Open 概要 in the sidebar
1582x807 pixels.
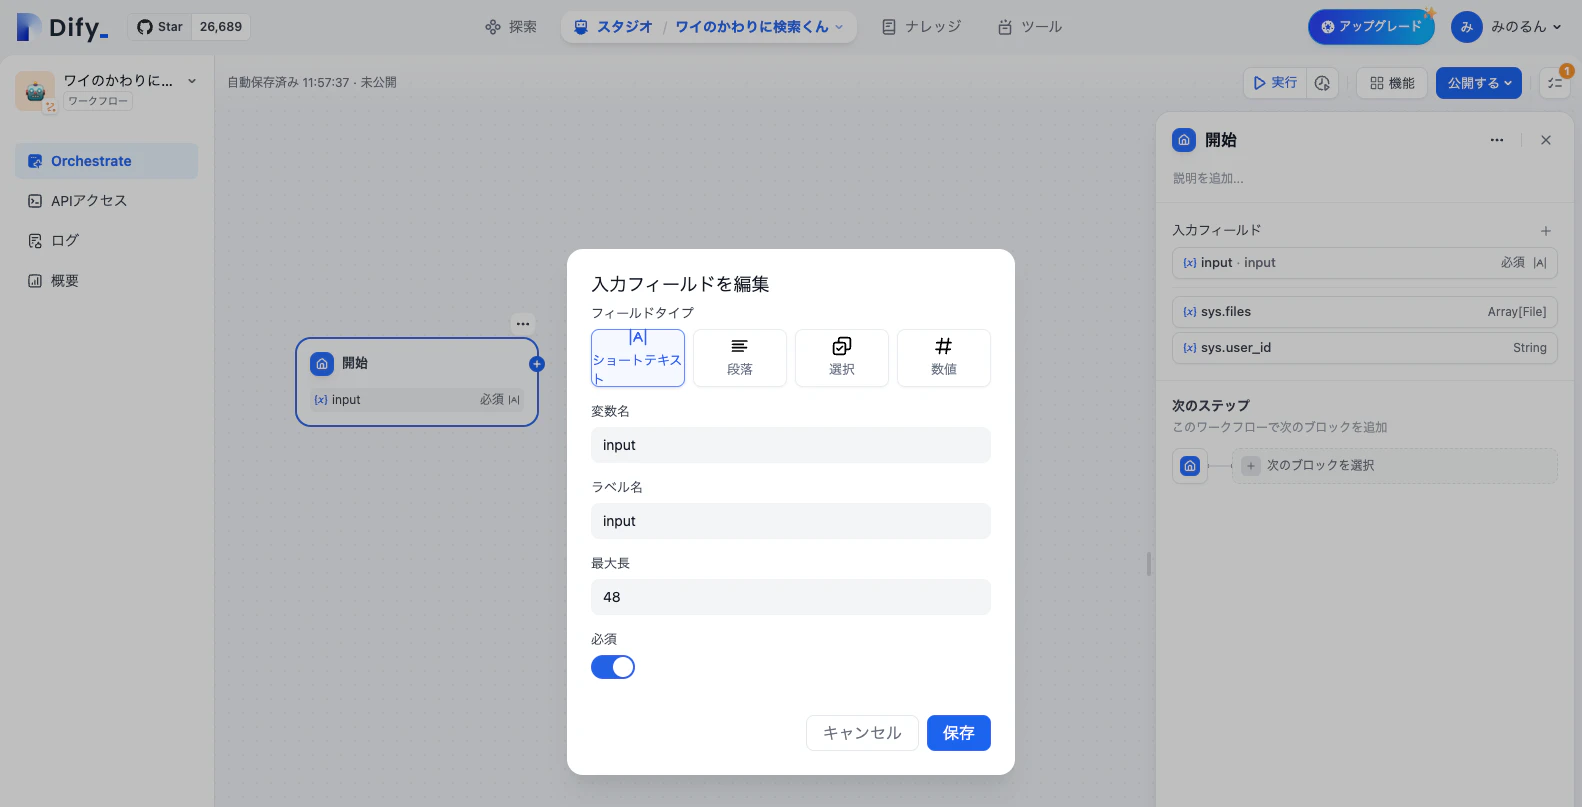pos(106,281)
